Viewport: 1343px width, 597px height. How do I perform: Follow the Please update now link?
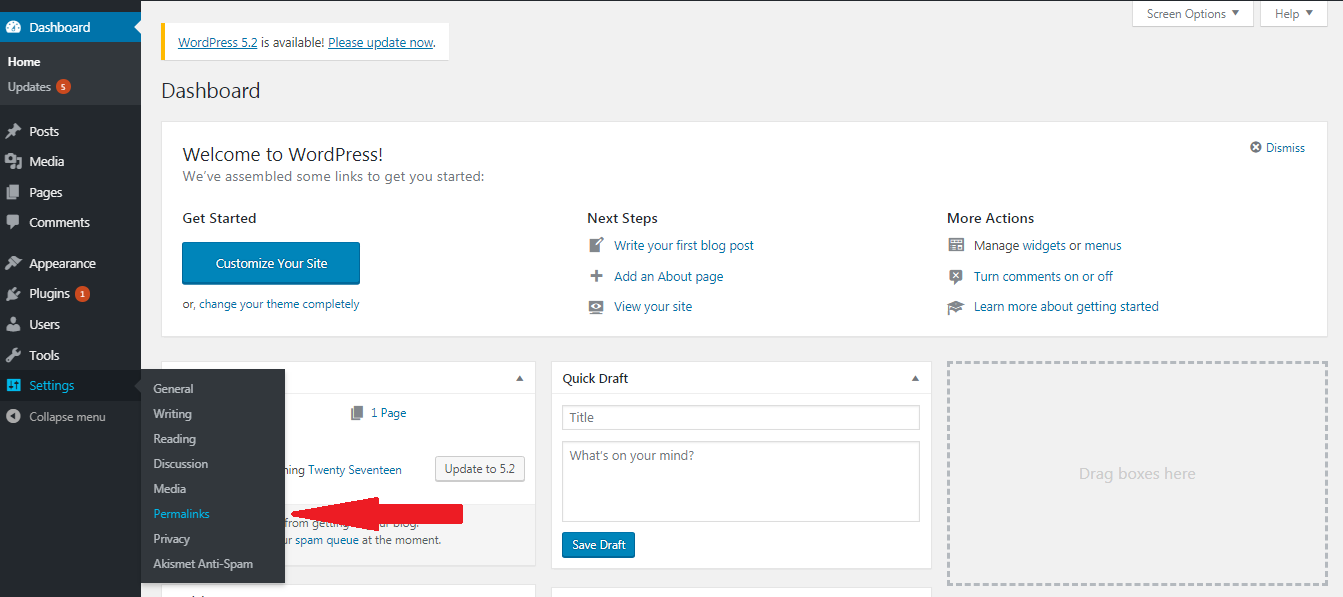point(381,43)
